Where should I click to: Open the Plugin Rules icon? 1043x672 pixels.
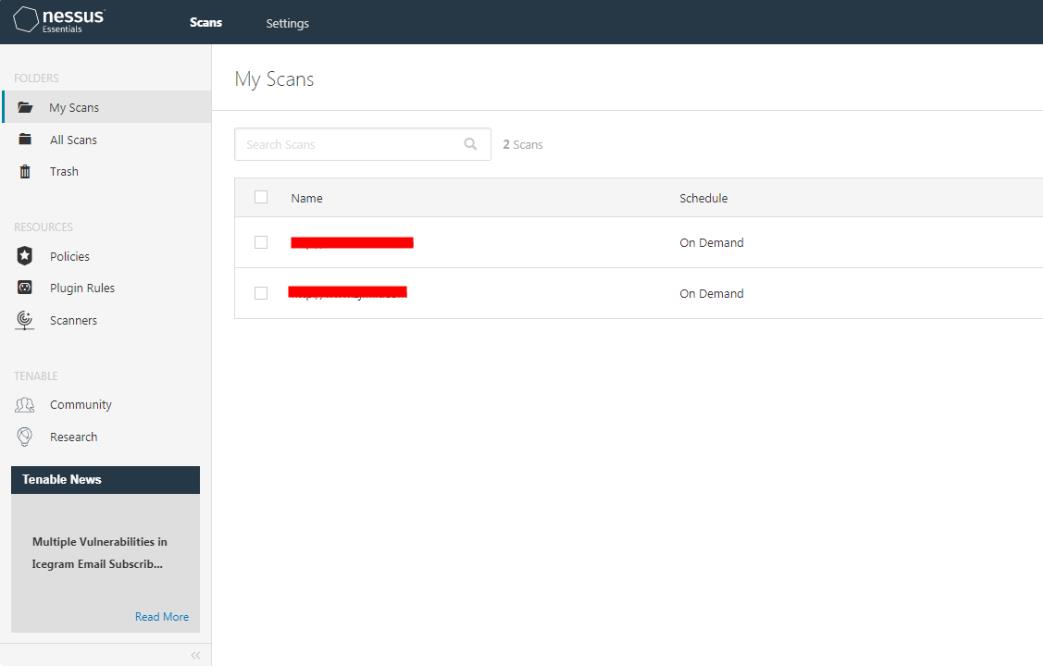click(25, 288)
